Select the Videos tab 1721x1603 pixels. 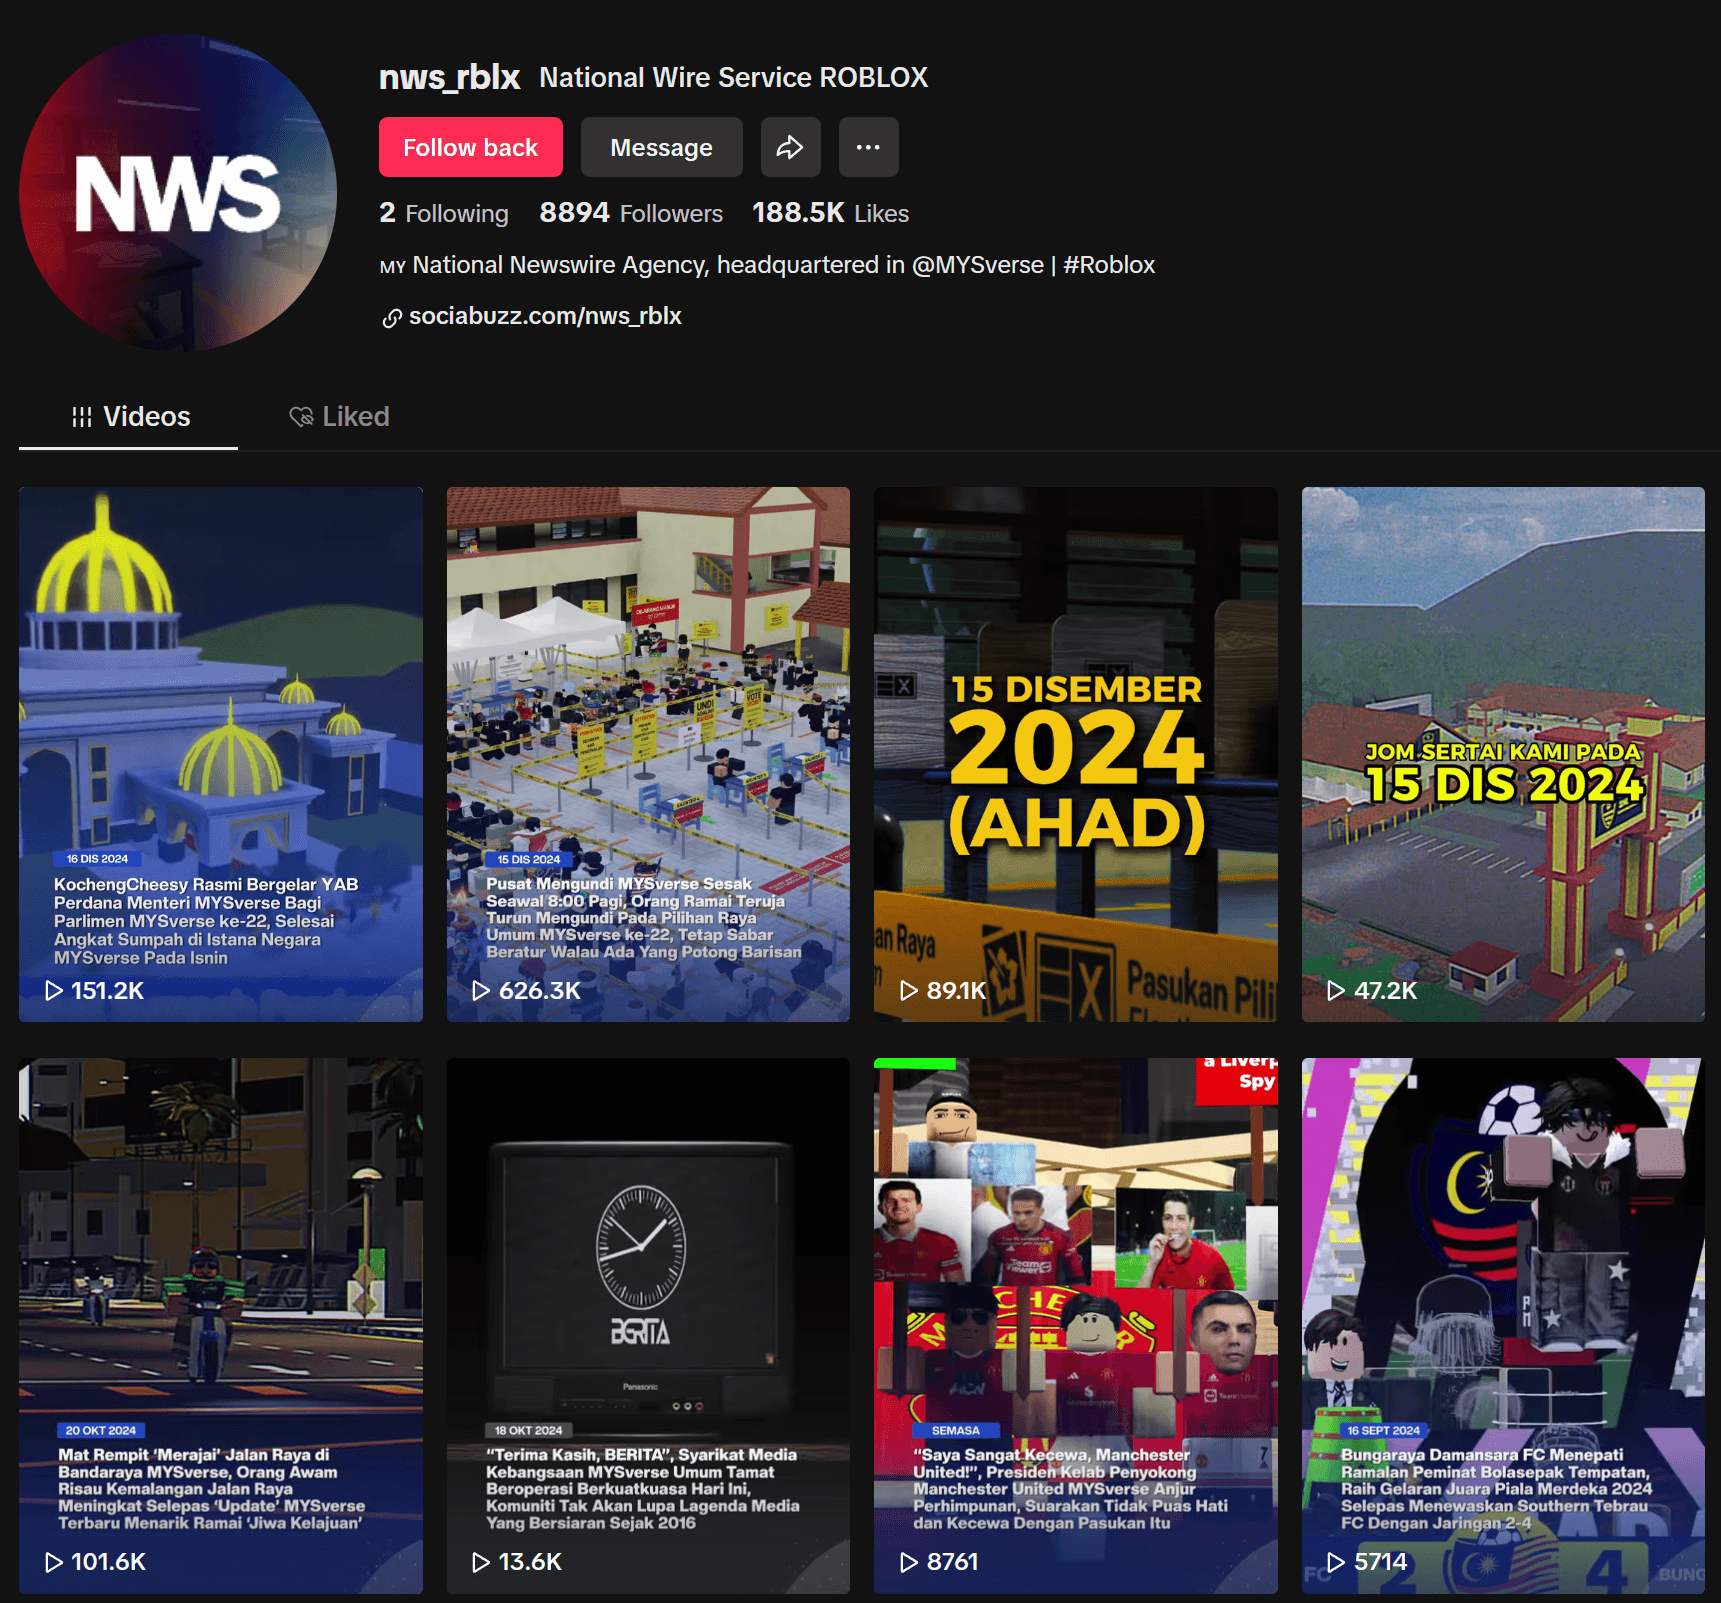[129, 416]
